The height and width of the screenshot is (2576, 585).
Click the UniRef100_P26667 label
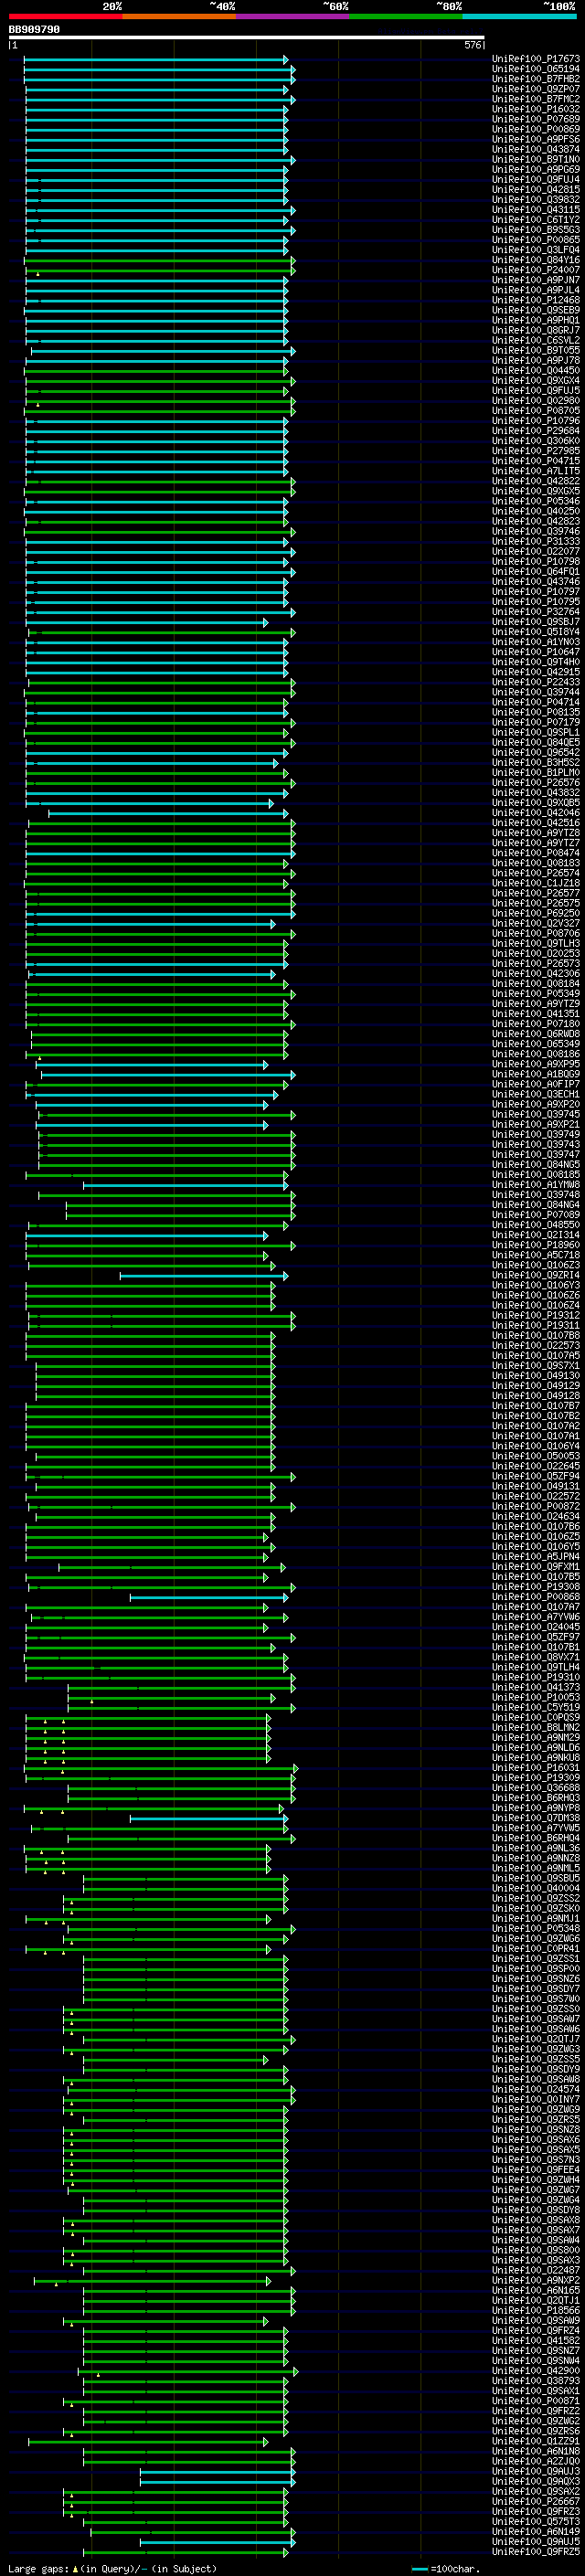536,2501
